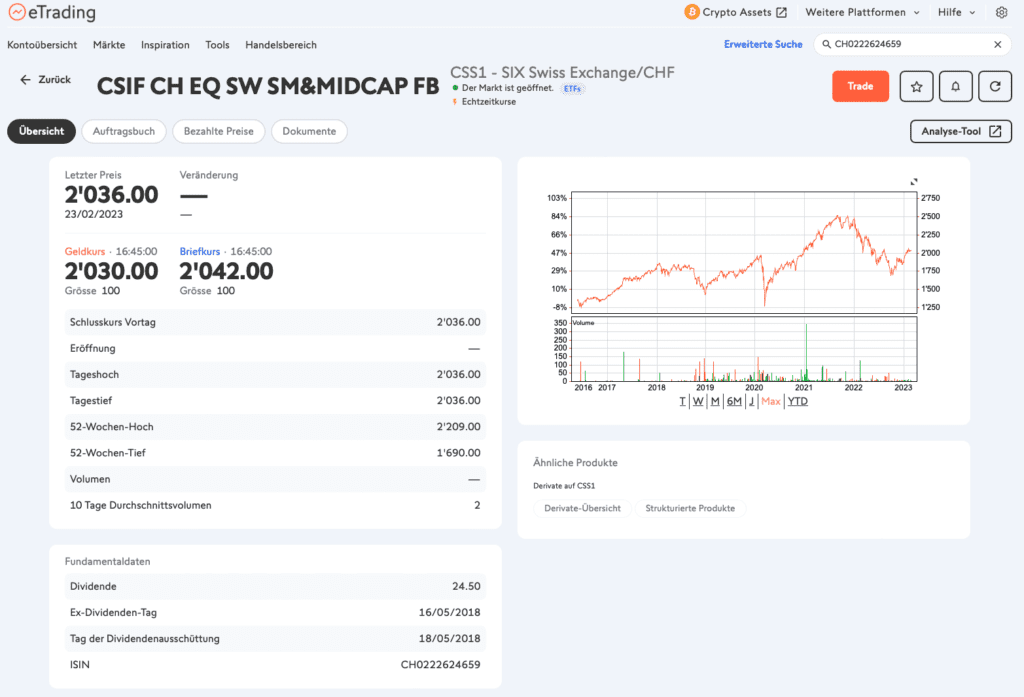Expand the chart to fullscreen icon
Screen dimensions: 1024x697
pyautogui.click(x=914, y=182)
